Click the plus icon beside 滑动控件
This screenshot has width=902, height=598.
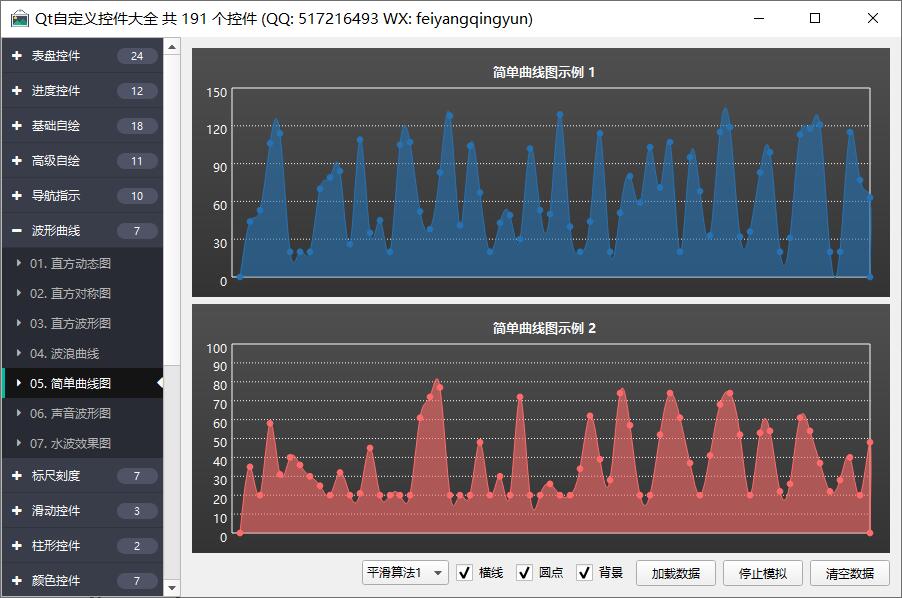point(16,511)
